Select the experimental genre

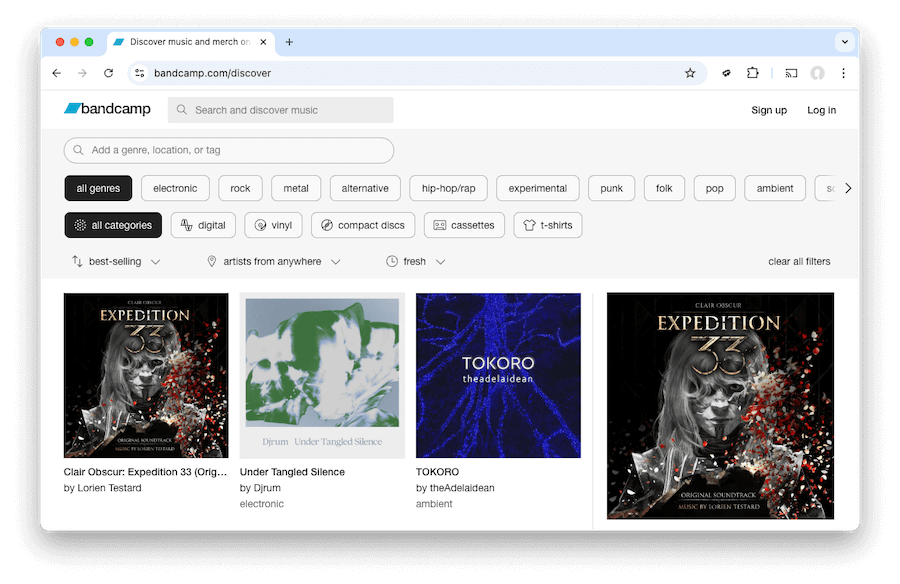[538, 188]
